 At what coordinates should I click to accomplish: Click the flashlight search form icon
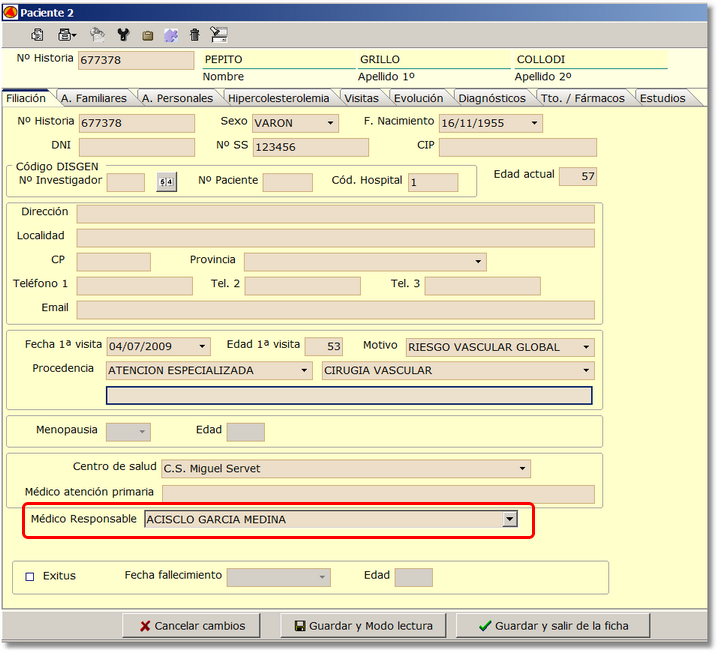(x=218, y=34)
